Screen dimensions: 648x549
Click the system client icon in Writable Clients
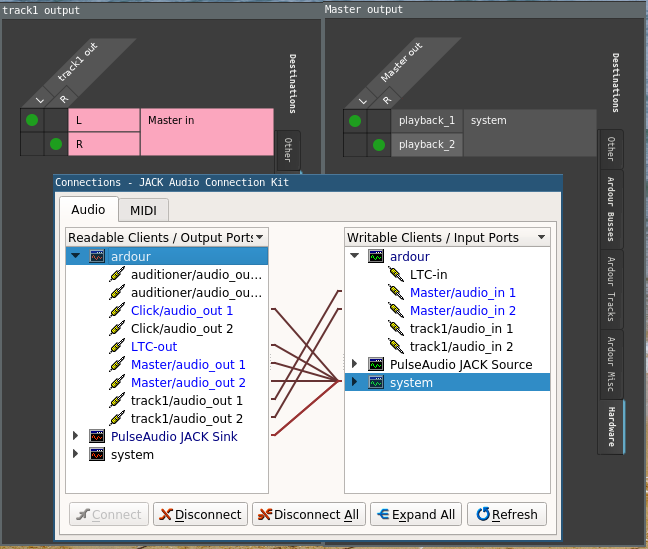pyautogui.click(x=377, y=383)
